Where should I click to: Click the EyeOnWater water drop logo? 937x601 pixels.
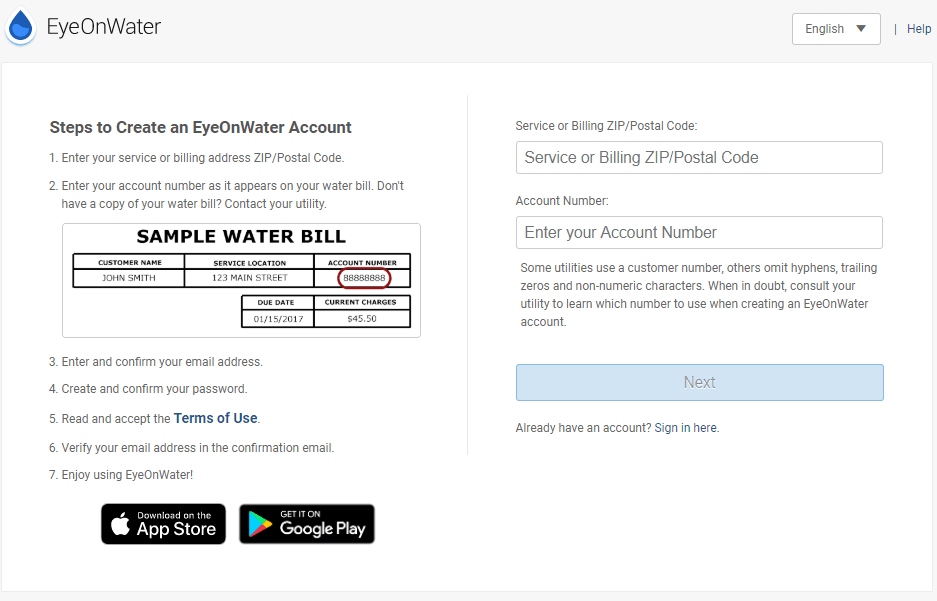[x=20, y=27]
